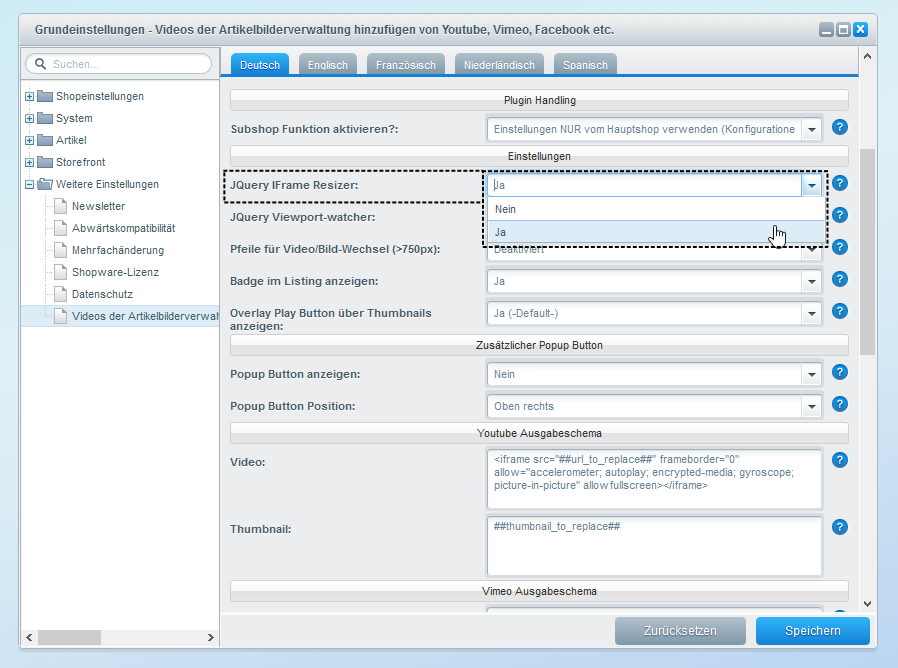The image size is (898, 668).
Task: Expand the Storefront tree node
Action: (x=29, y=162)
